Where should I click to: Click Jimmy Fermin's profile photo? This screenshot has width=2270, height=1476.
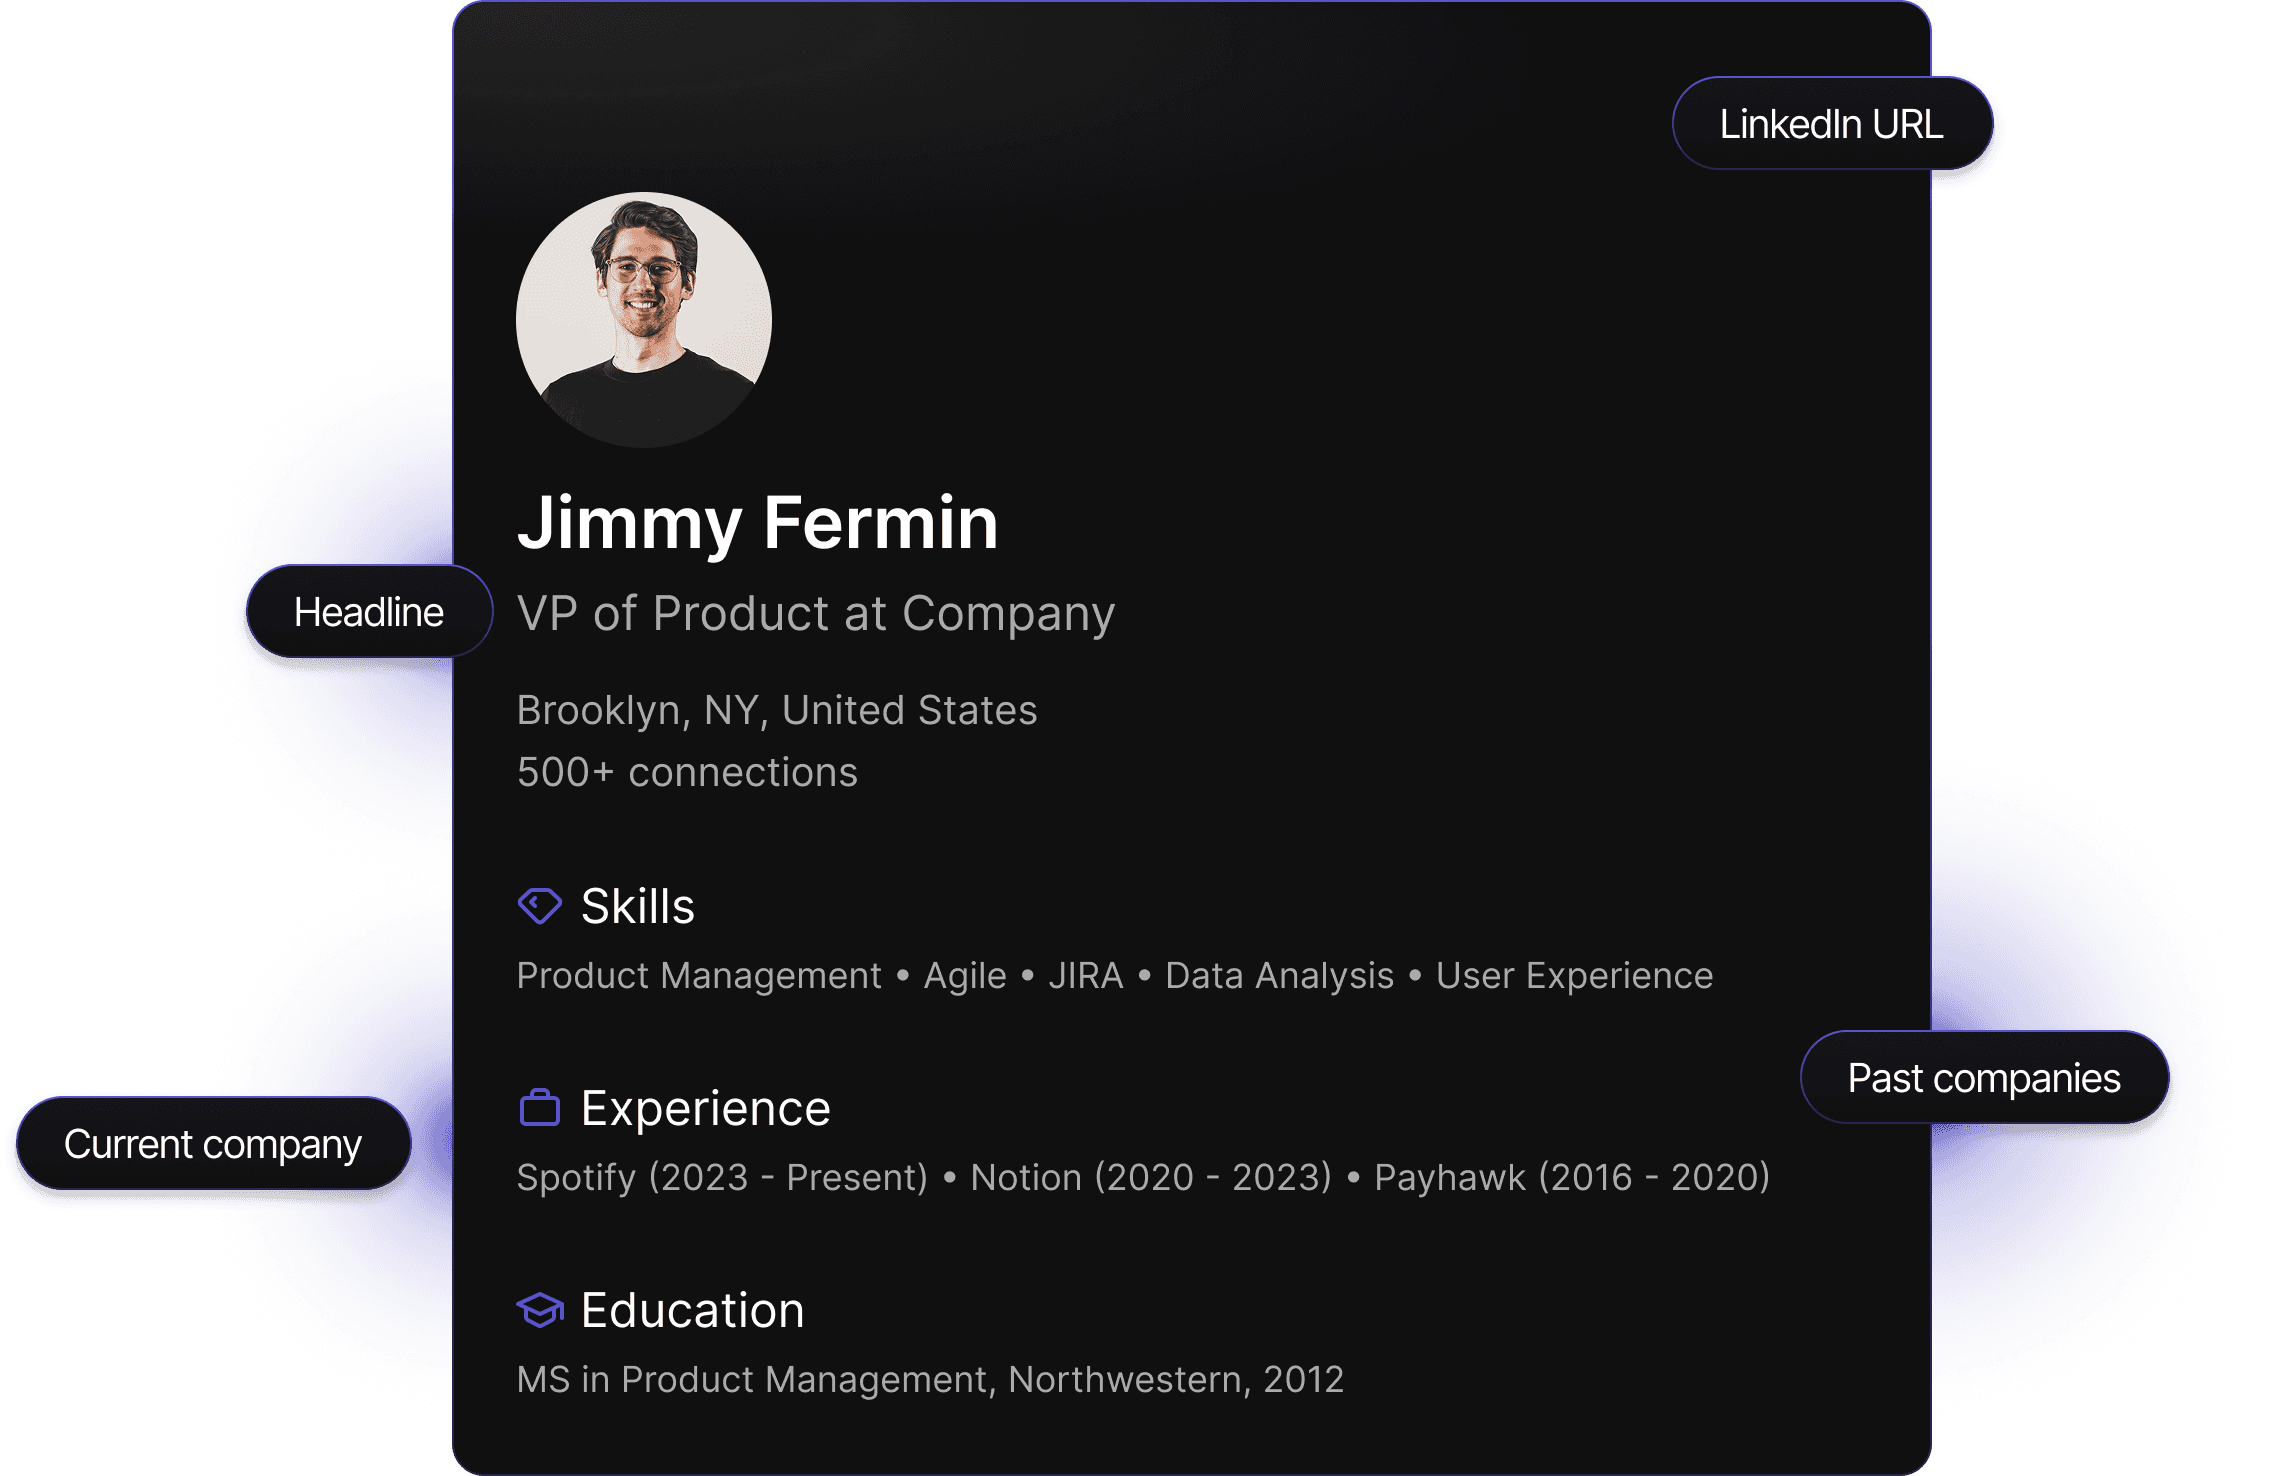[643, 319]
